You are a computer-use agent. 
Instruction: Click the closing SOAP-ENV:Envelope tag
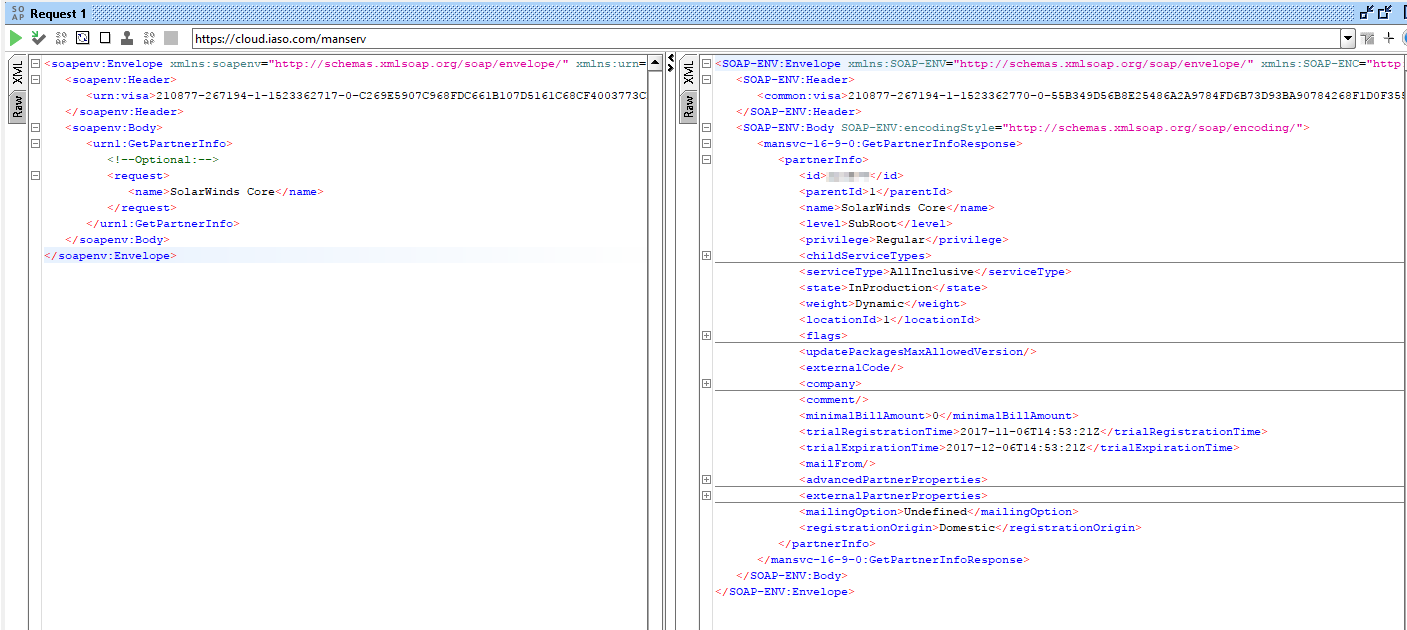[x=785, y=591]
